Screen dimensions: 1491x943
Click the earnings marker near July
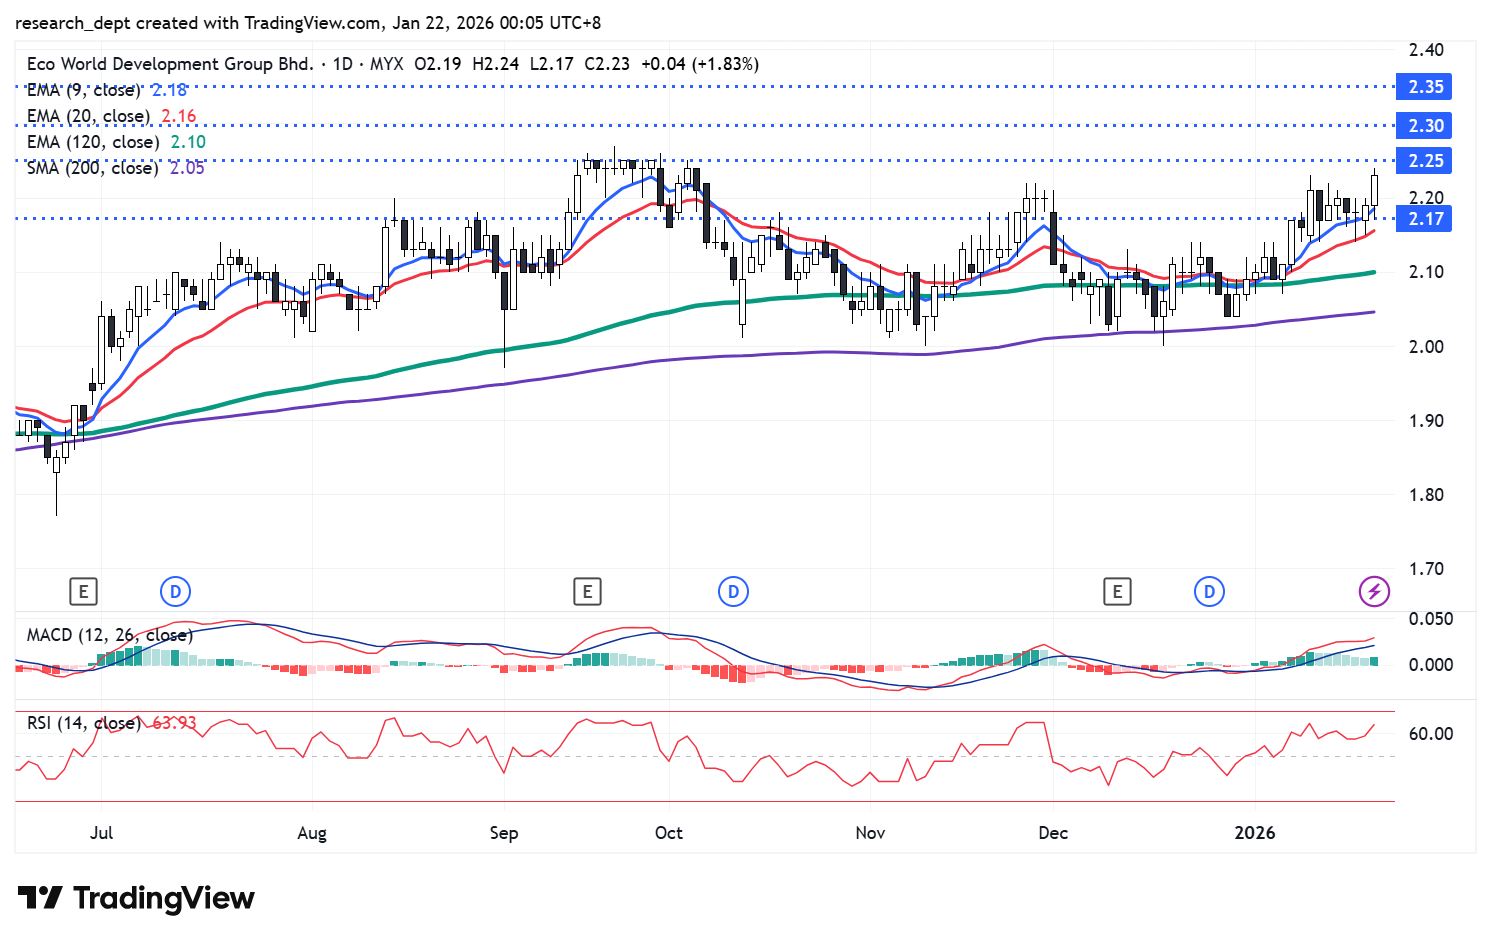coord(83,592)
